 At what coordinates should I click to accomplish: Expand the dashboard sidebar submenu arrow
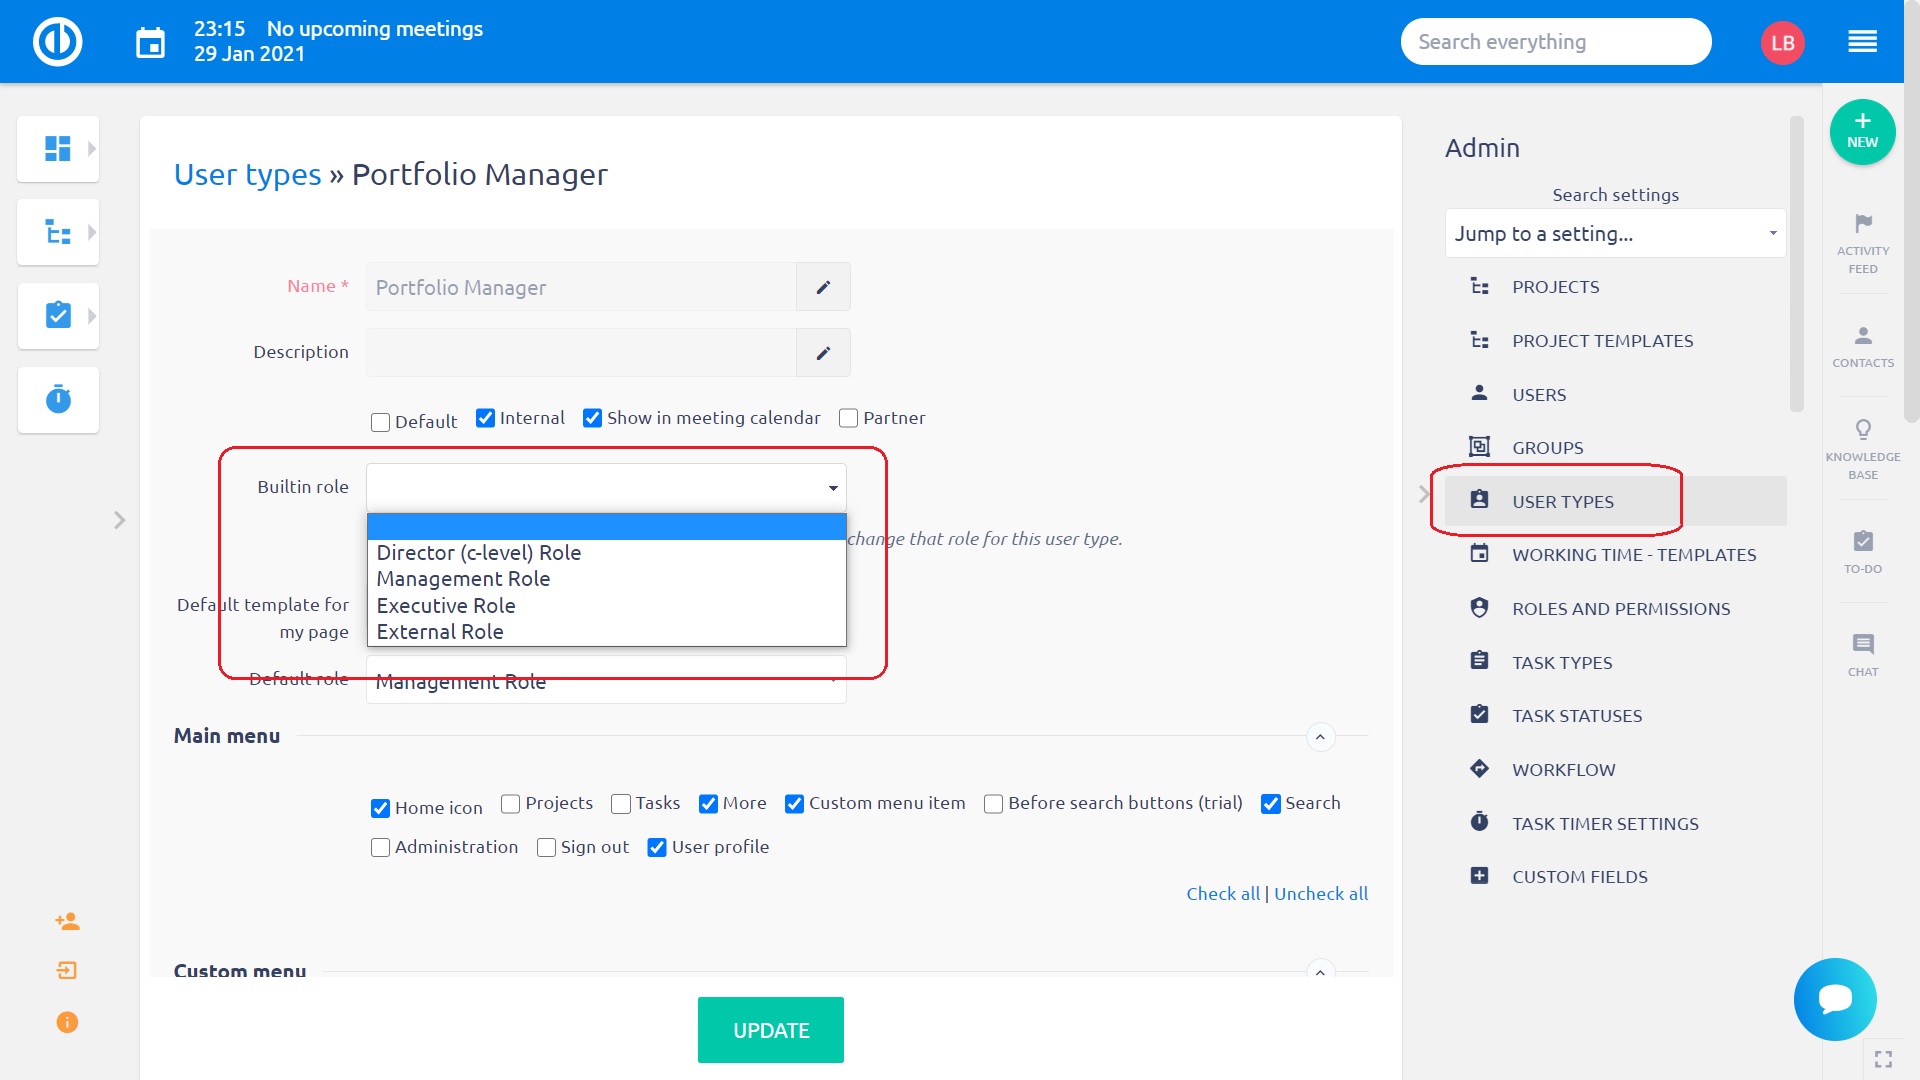[91, 149]
